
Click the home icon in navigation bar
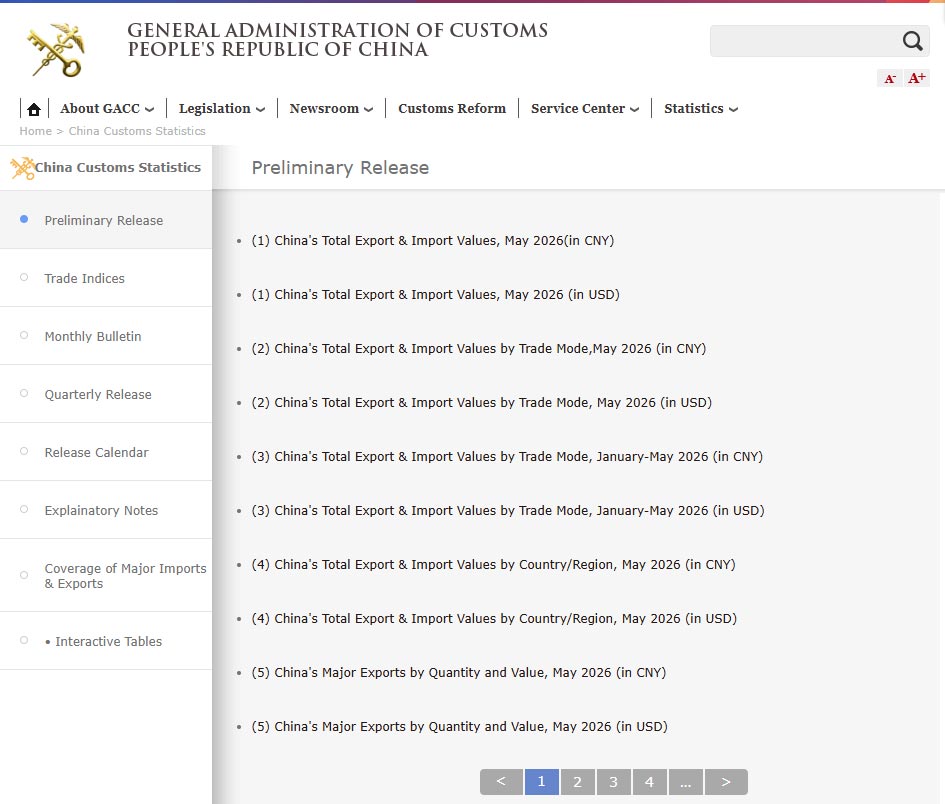(x=34, y=109)
